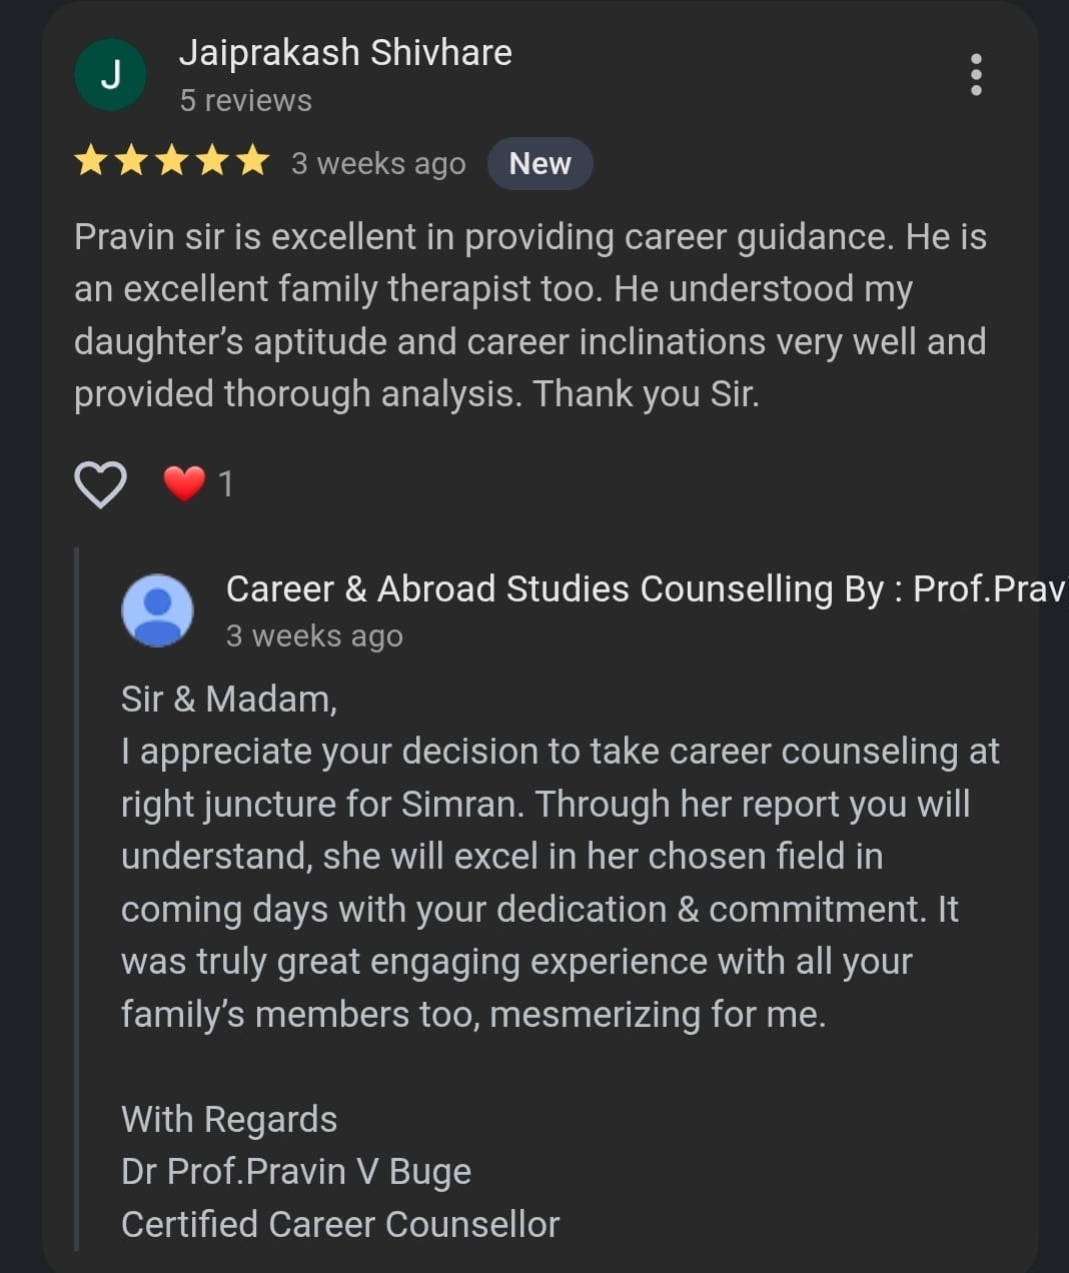Click the reaction count "1"
The image size is (1069, 1273).
tap(226, 485)
